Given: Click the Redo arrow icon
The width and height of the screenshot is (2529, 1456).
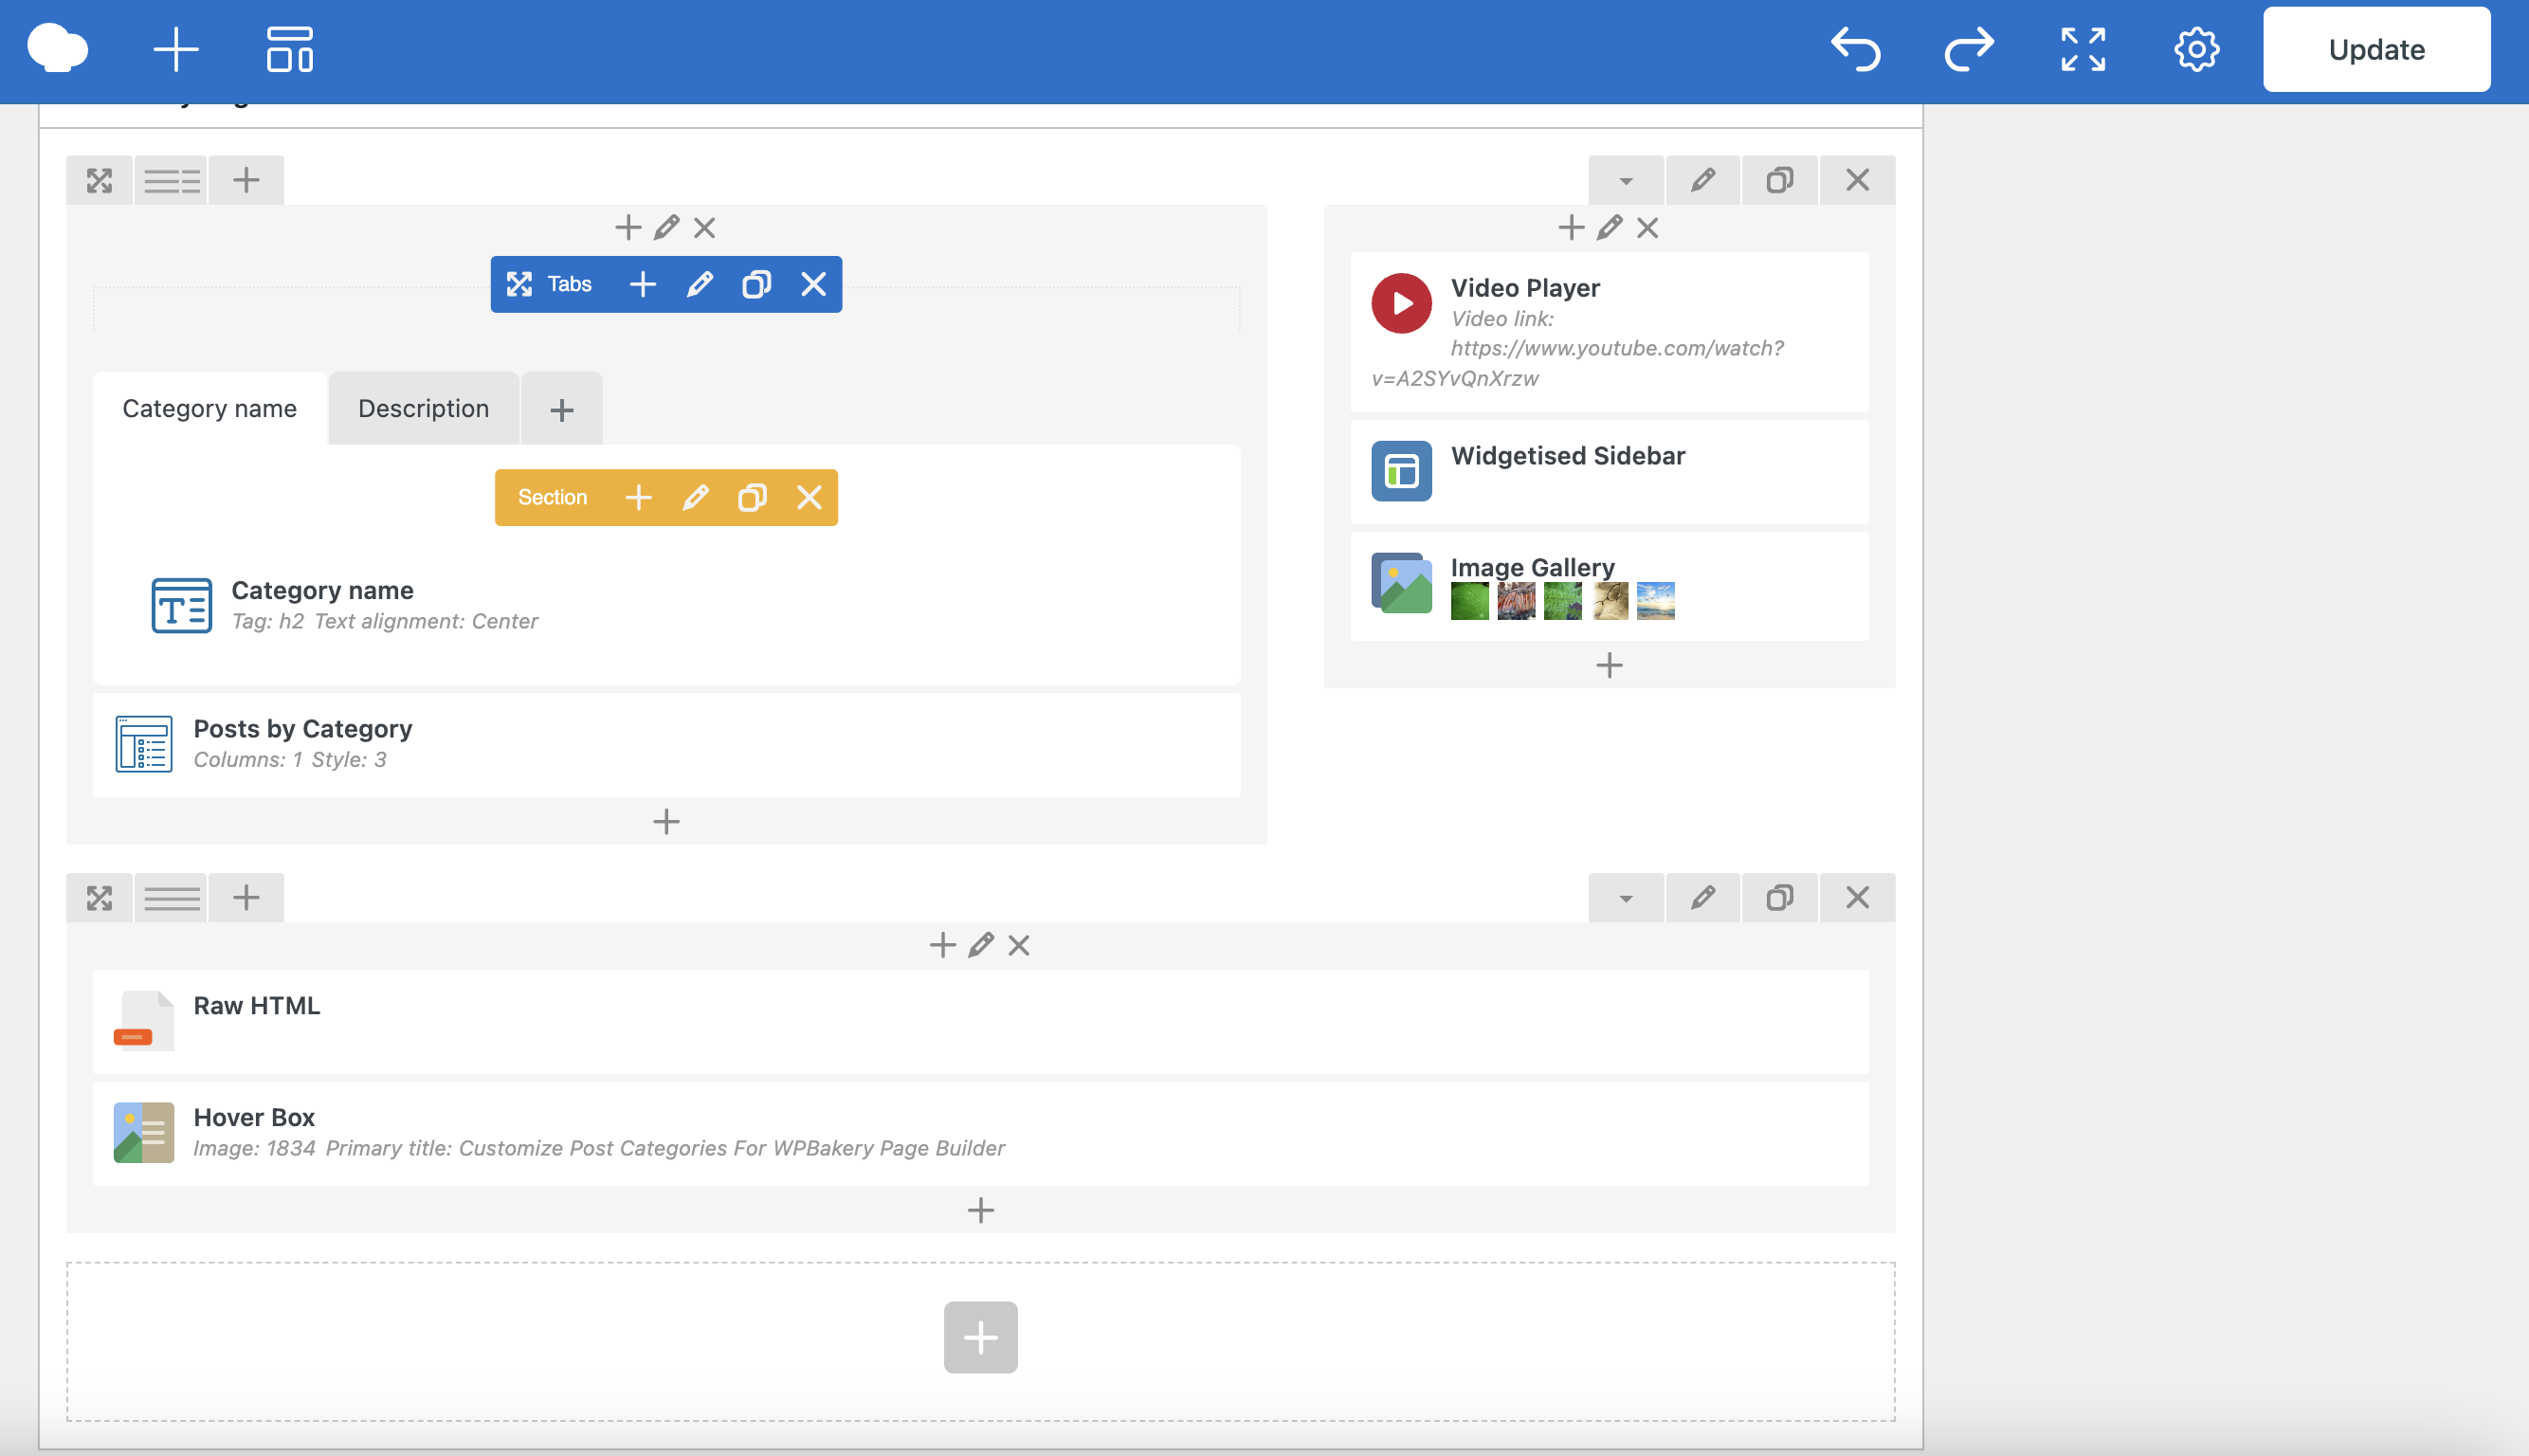Looking at the screenshot, I should pyautogui.click(x=1969, y=49).
